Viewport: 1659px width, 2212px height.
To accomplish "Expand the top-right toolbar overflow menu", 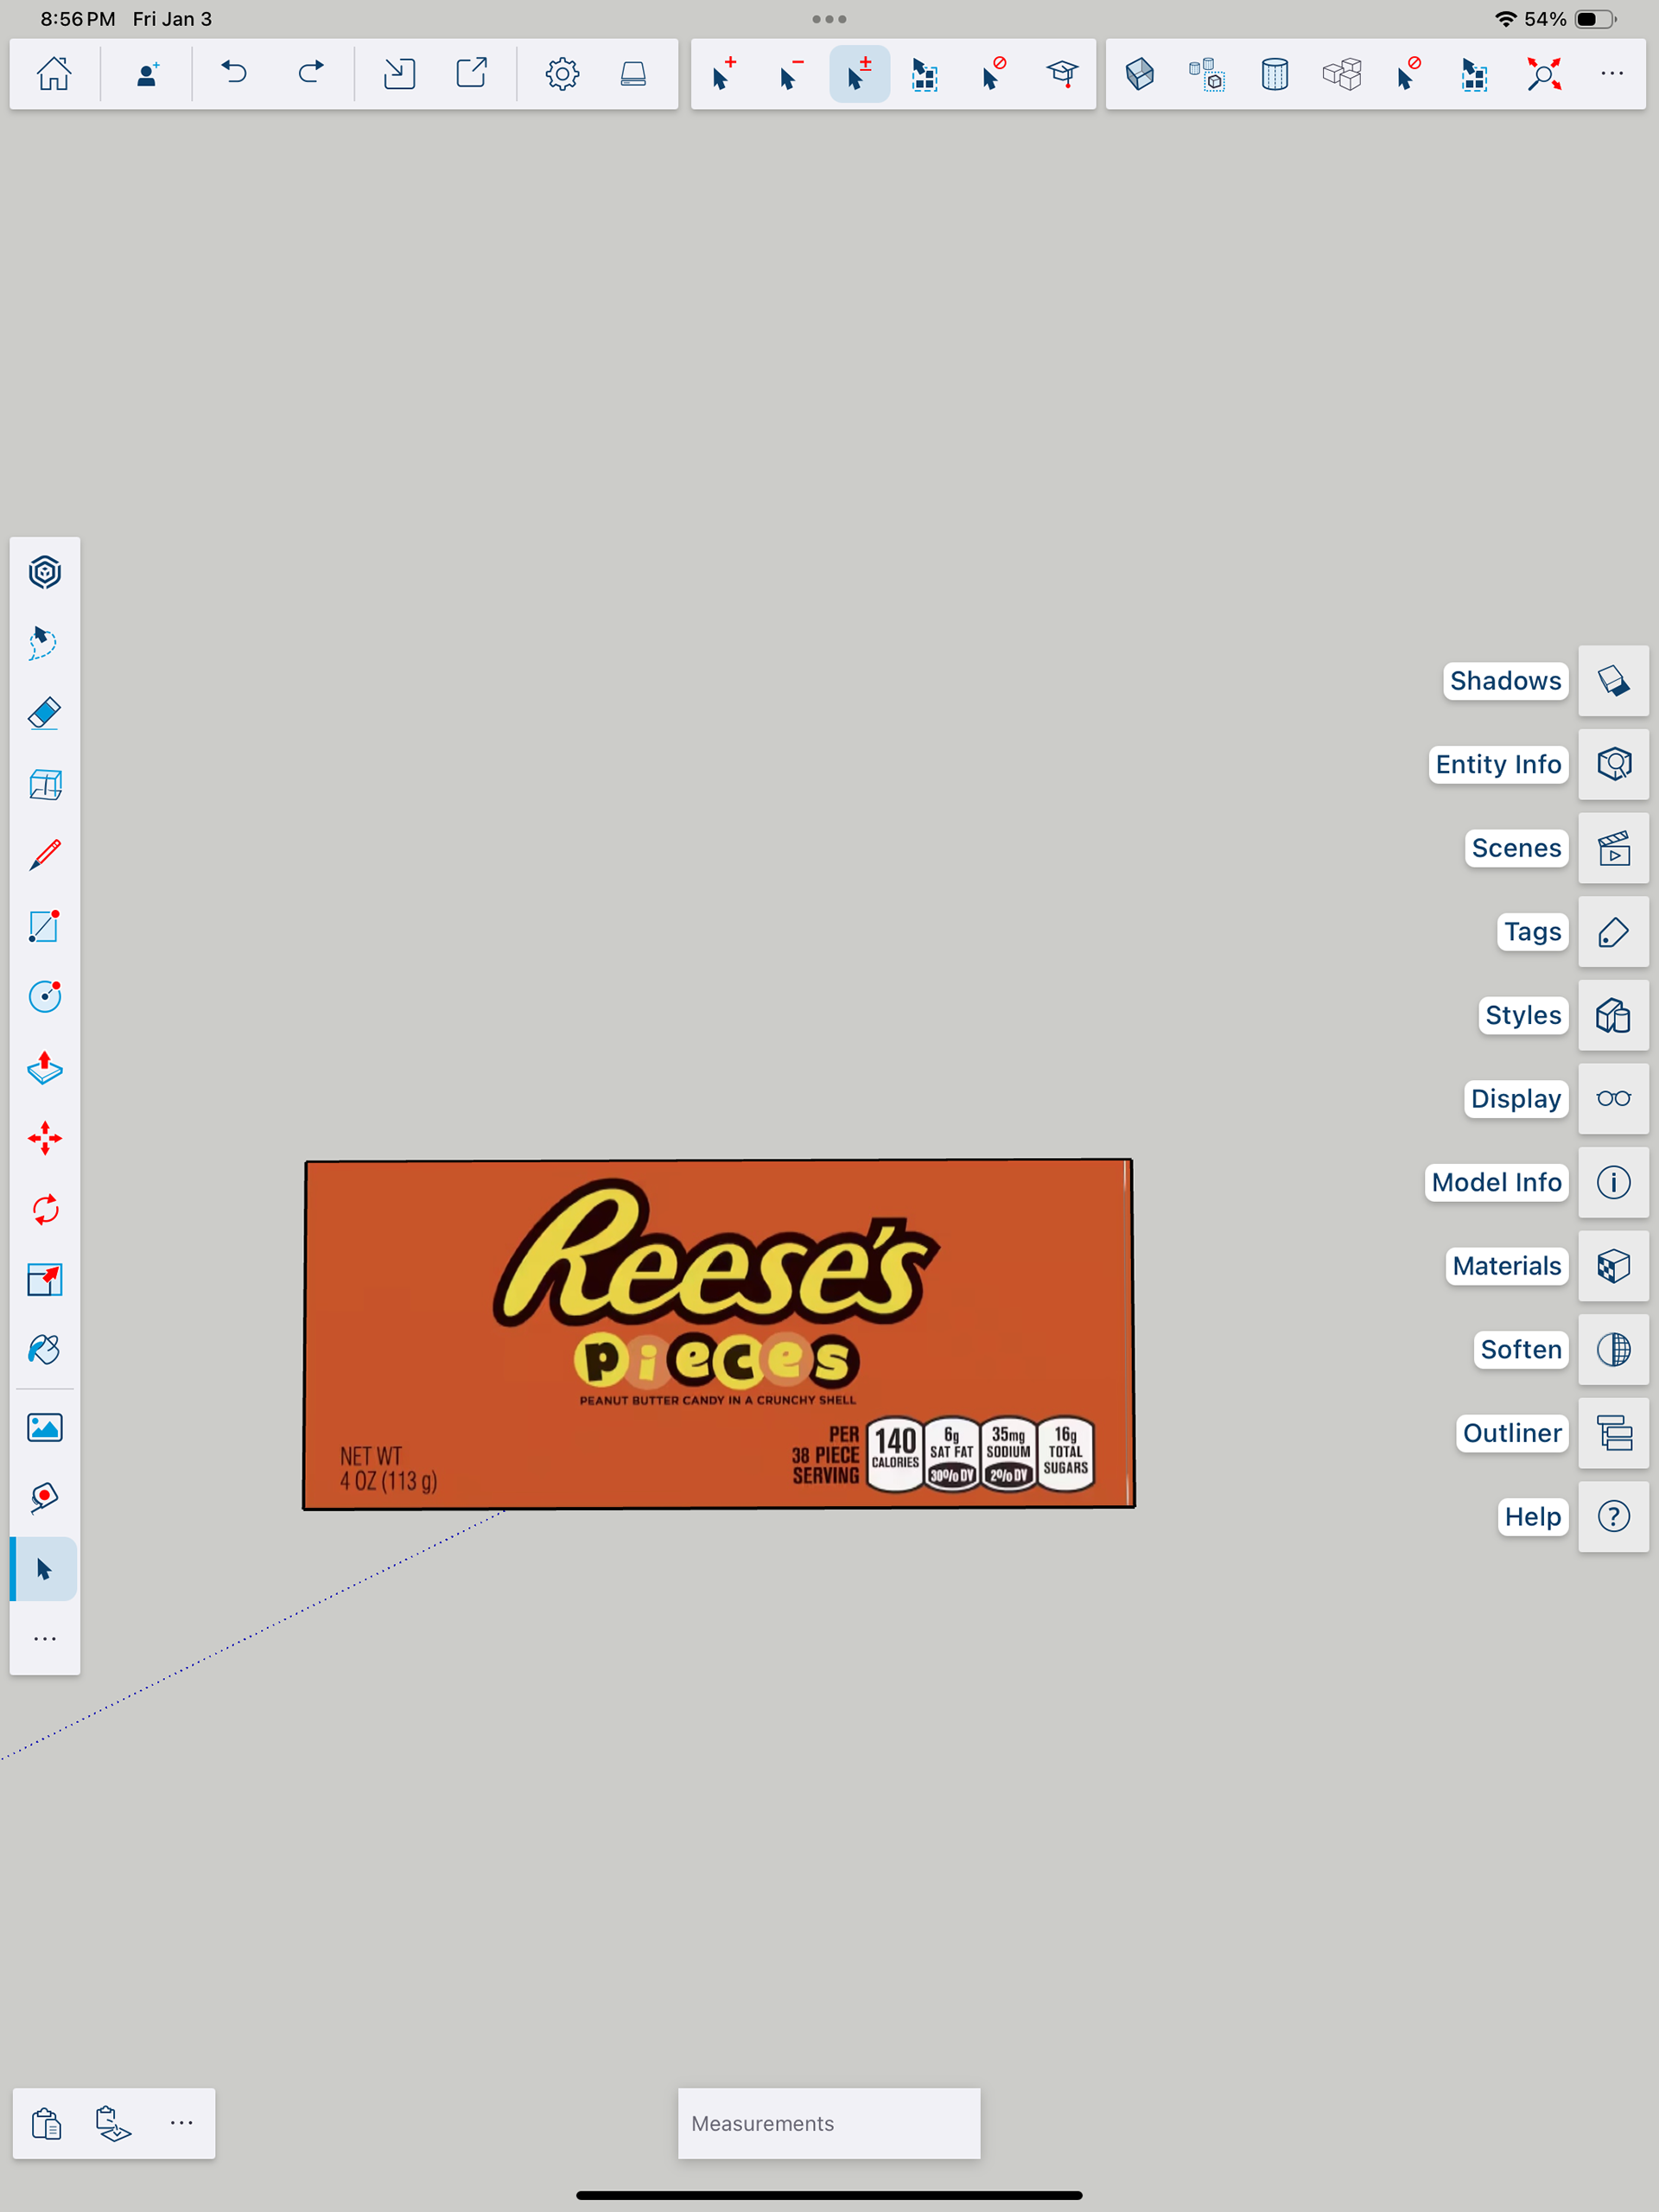I will pos(1611,74).
